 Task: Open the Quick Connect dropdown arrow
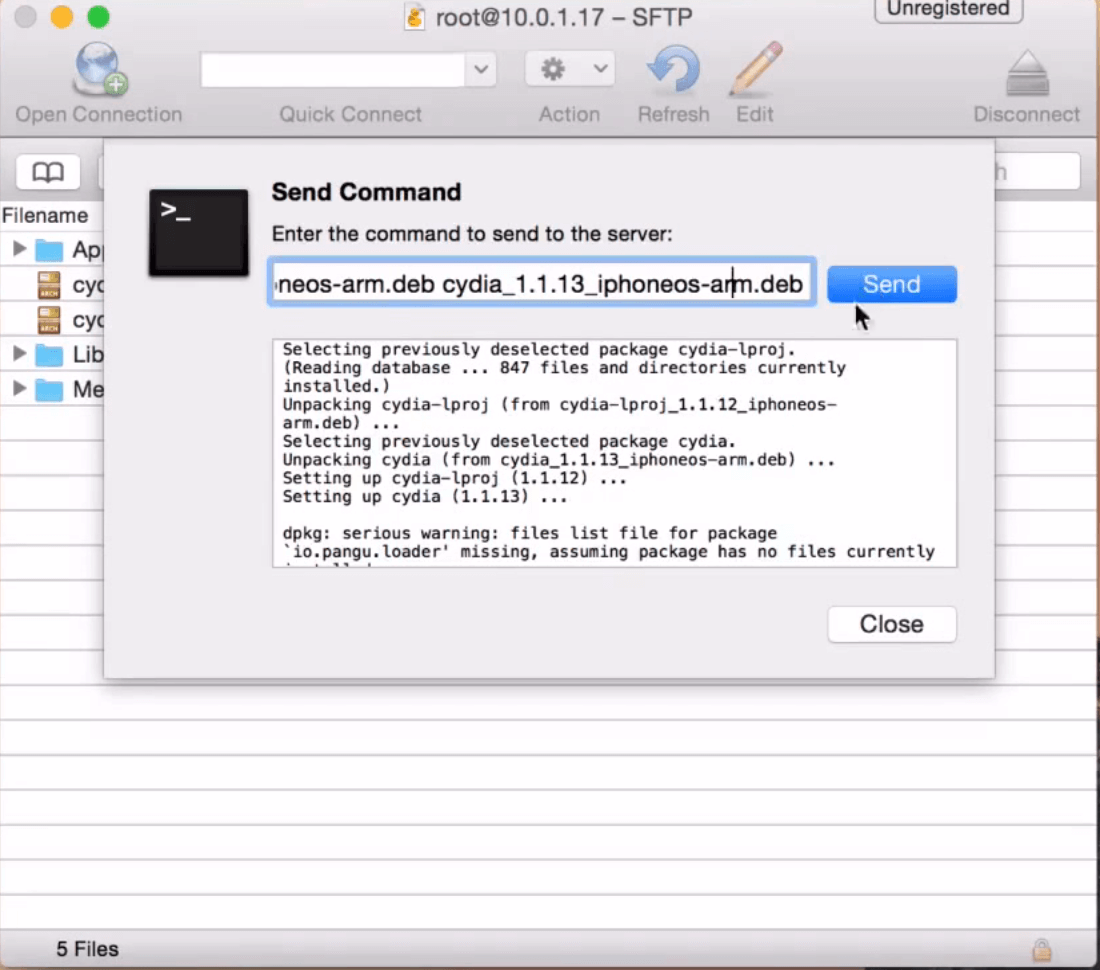point(481,69)
